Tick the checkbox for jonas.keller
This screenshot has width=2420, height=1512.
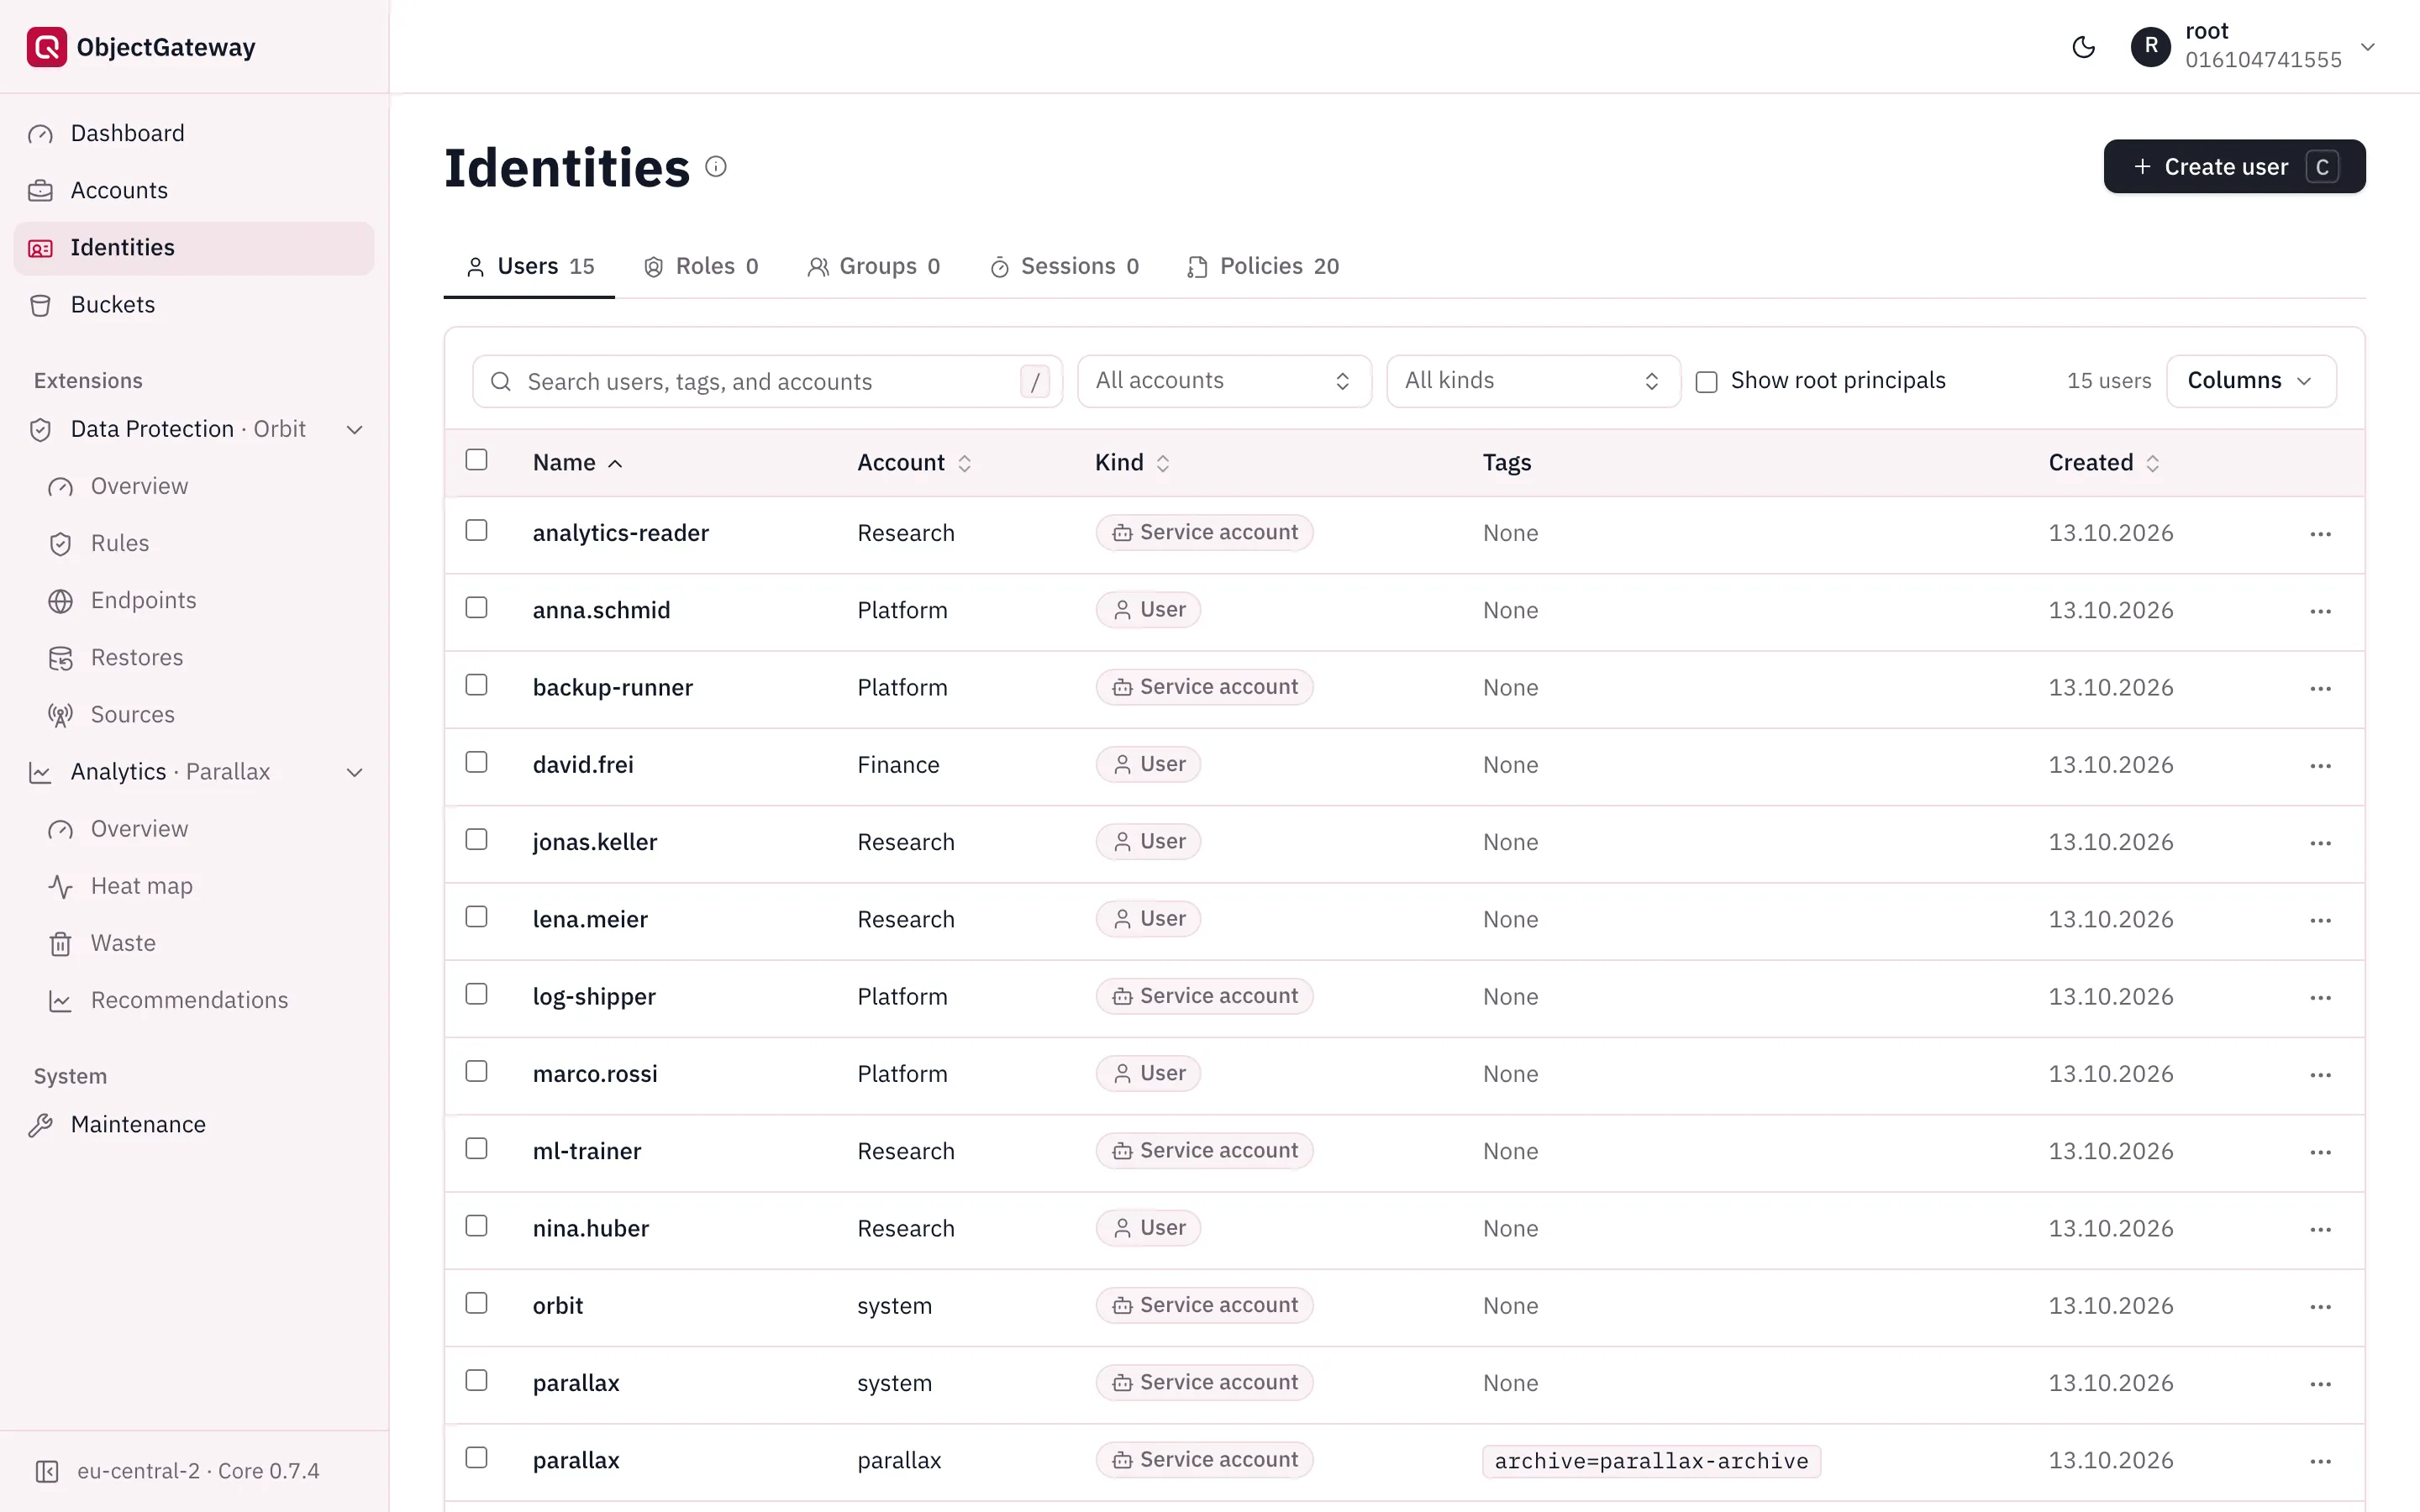coord(476,840)
